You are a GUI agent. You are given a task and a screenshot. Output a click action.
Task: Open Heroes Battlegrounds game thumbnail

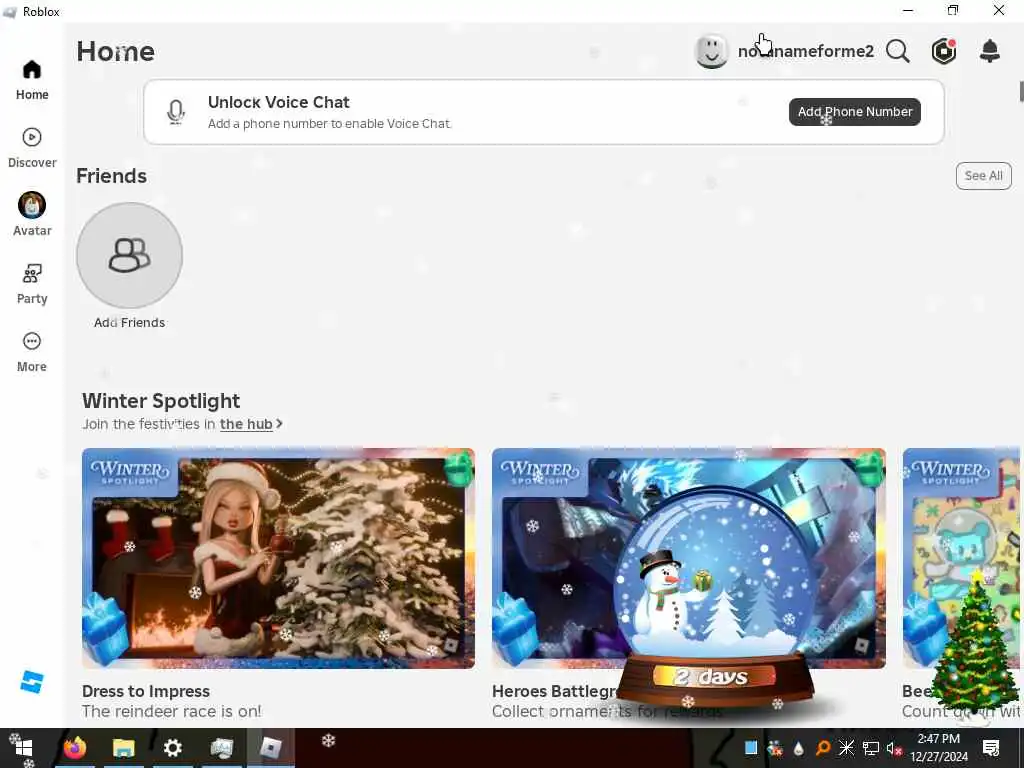[689, 558]
